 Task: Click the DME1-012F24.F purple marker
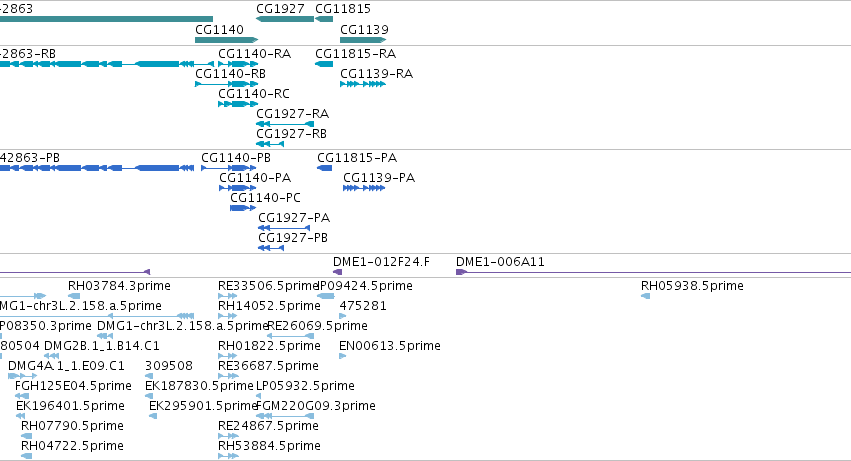pos(338,272)
